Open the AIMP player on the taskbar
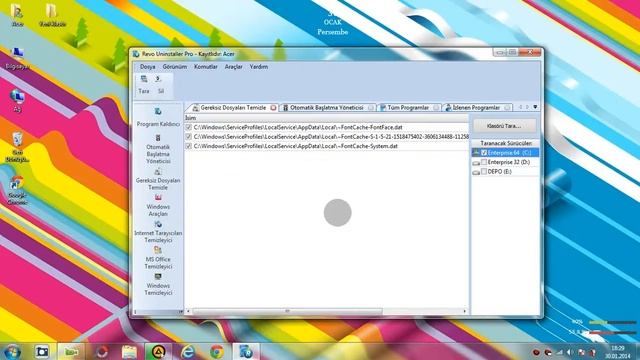This screenshot has width=640, height=360. [158, 351]
